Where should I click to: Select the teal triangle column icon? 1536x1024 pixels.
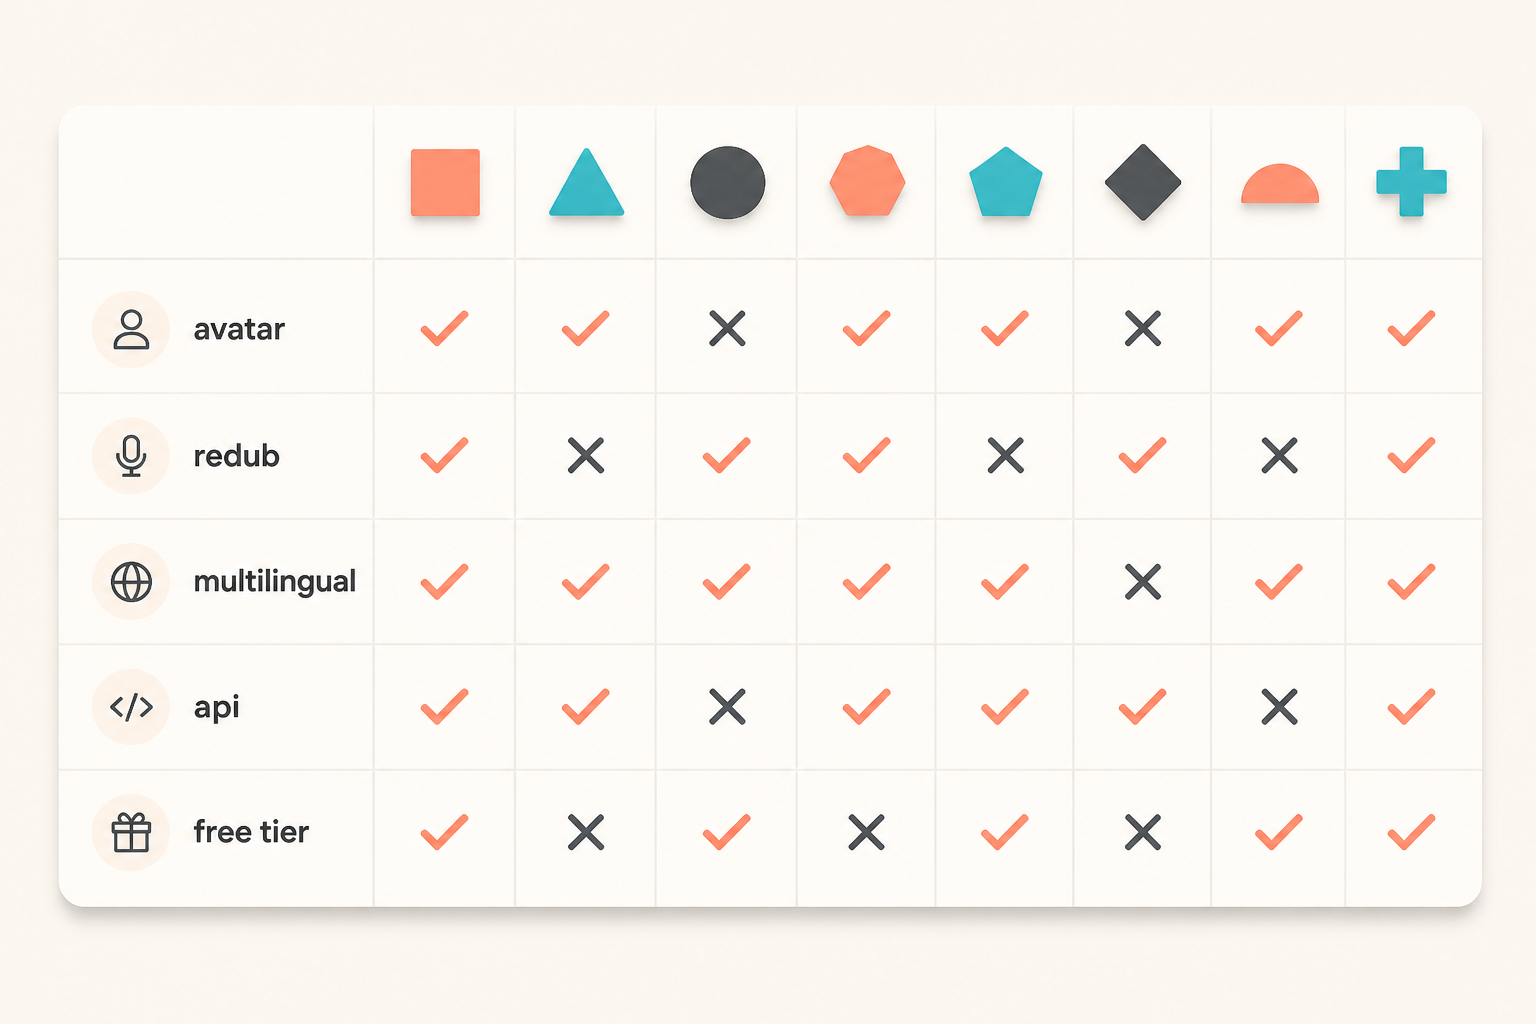(x=586, y=182)
